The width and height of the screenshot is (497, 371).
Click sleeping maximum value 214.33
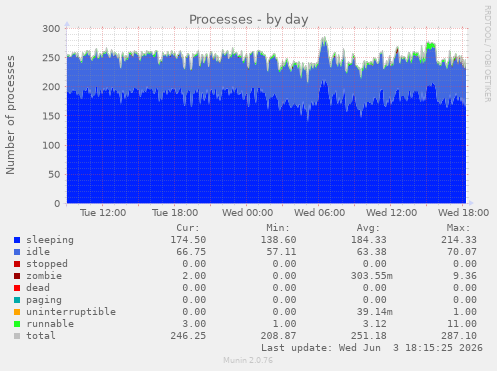coord(459,240)
